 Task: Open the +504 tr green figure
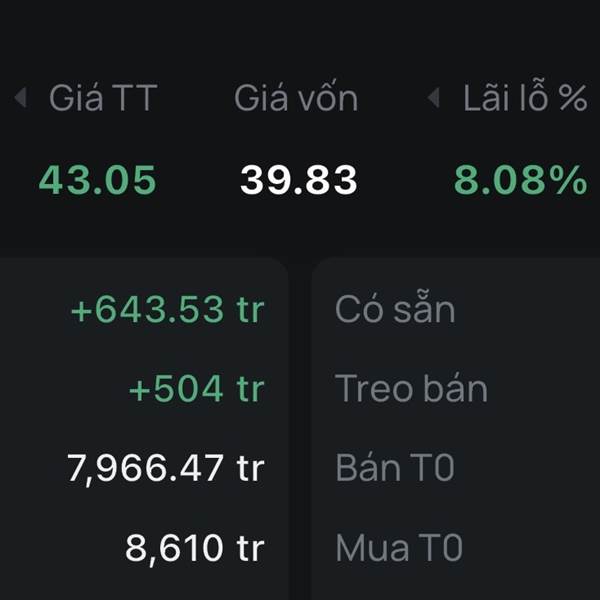click(196, 389)
